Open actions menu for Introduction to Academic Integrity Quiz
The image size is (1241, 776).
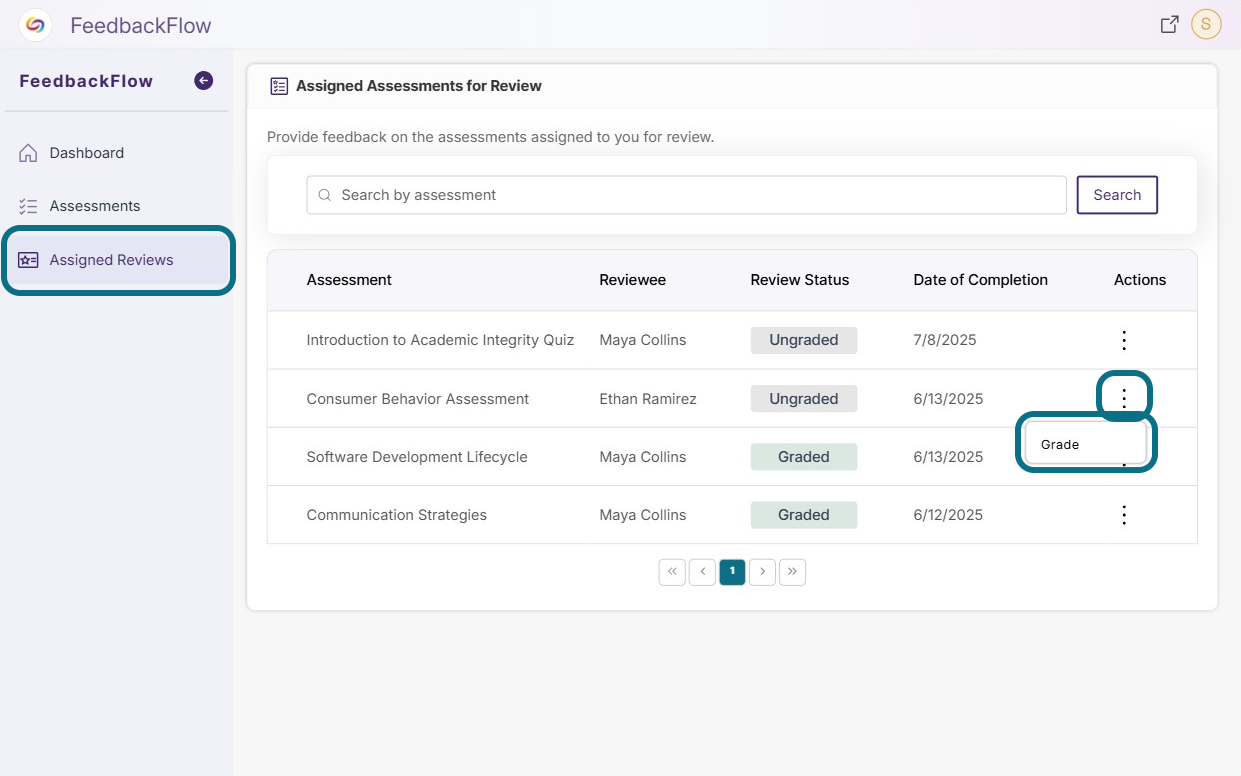(x=1124, y=340)
